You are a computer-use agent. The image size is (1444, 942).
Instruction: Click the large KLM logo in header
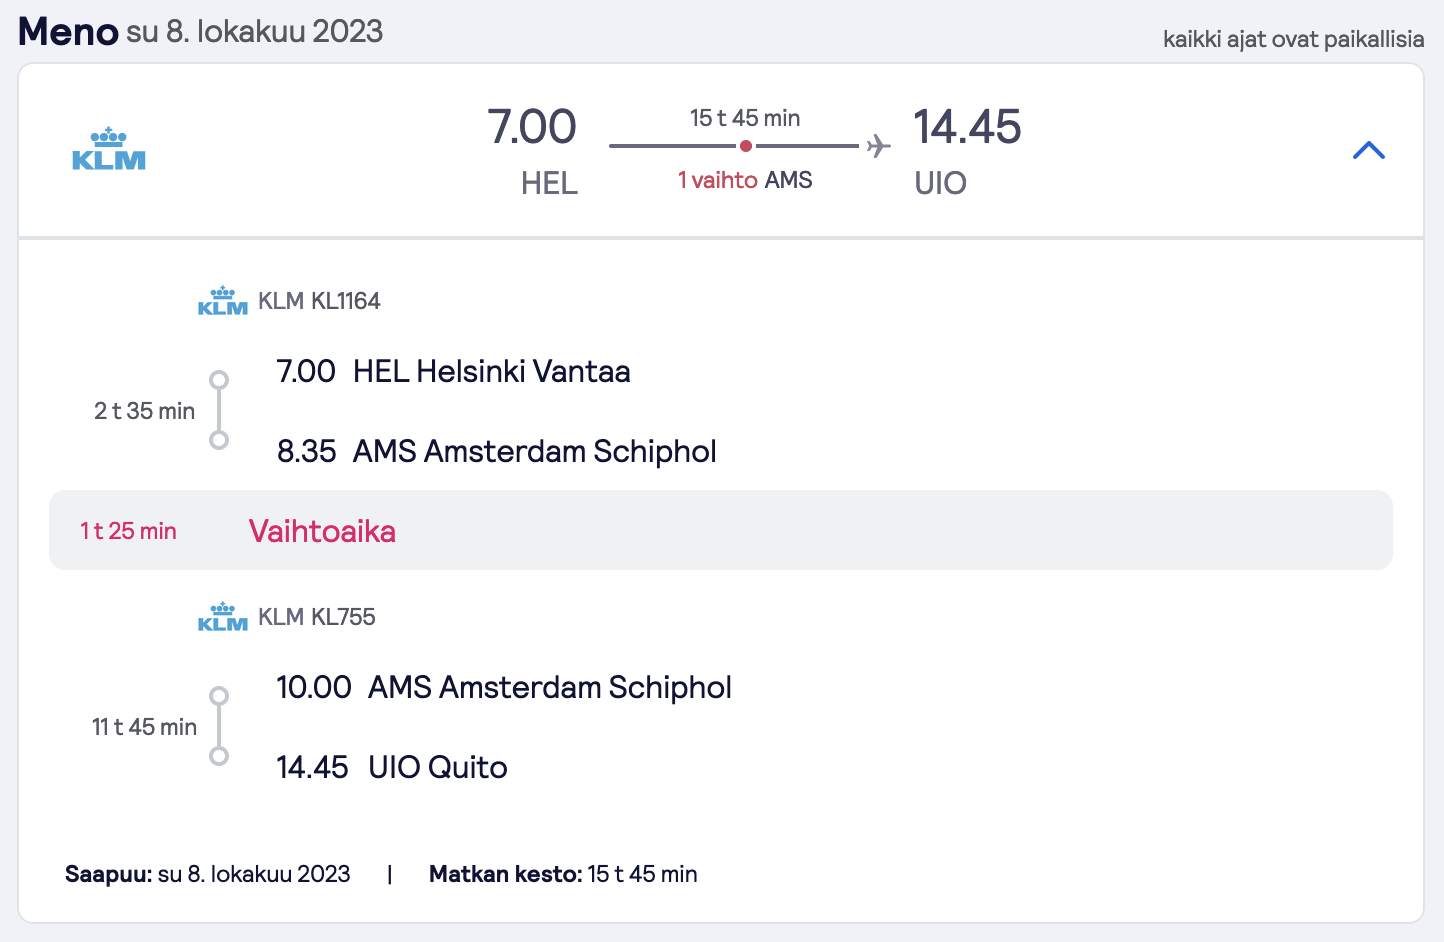click(109, 149)
